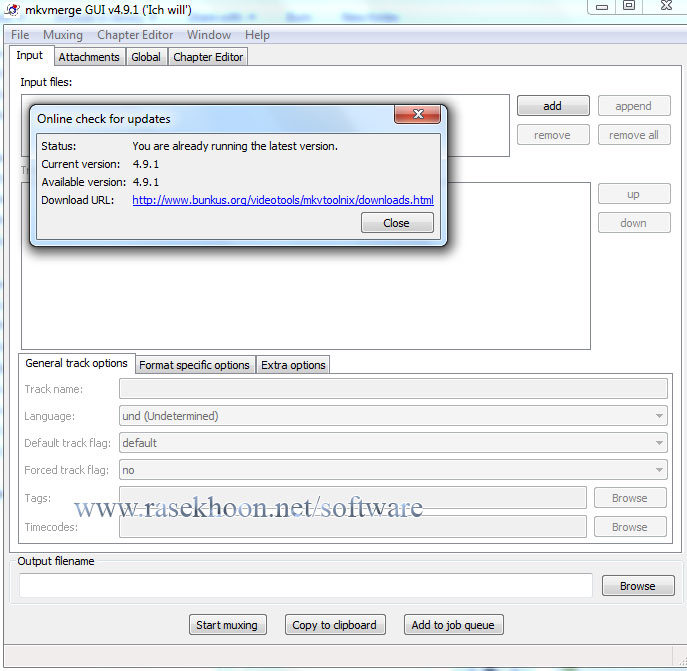Image resolution: width=687 pixels, height=671 pixels.
Task: Select the Format specific options tab
Action: click(194, 365)
